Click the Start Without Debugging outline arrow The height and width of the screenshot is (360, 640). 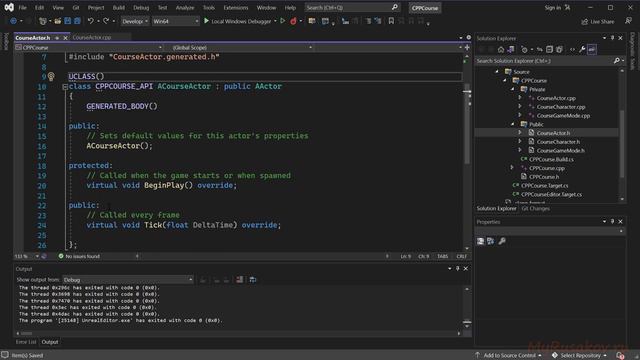[282, 21]
